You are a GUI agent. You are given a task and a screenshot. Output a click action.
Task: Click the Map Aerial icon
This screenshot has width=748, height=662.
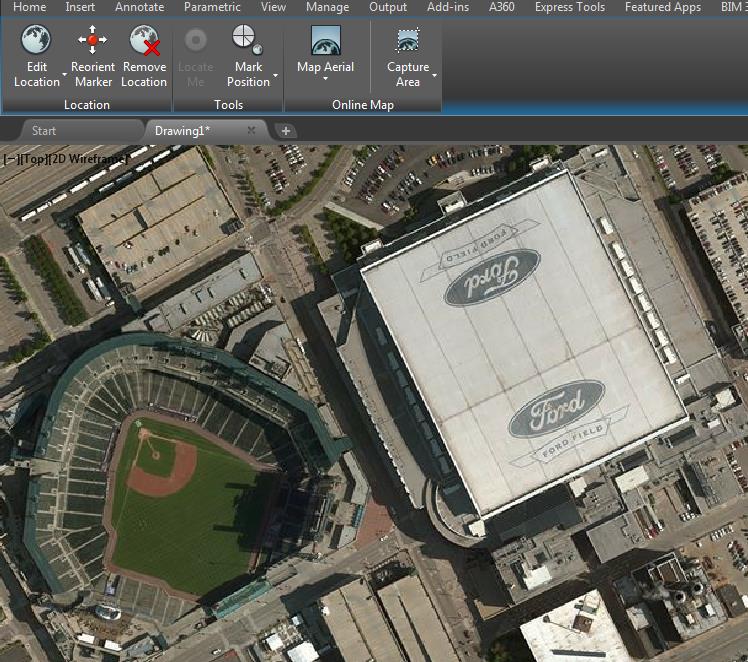pos(325,42)
